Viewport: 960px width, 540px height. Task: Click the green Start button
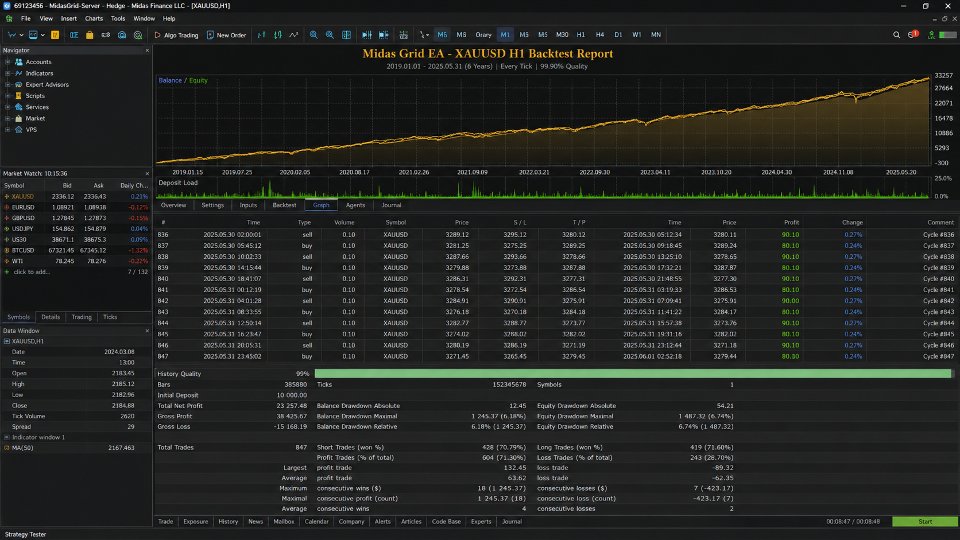click(x=925, y=522)
